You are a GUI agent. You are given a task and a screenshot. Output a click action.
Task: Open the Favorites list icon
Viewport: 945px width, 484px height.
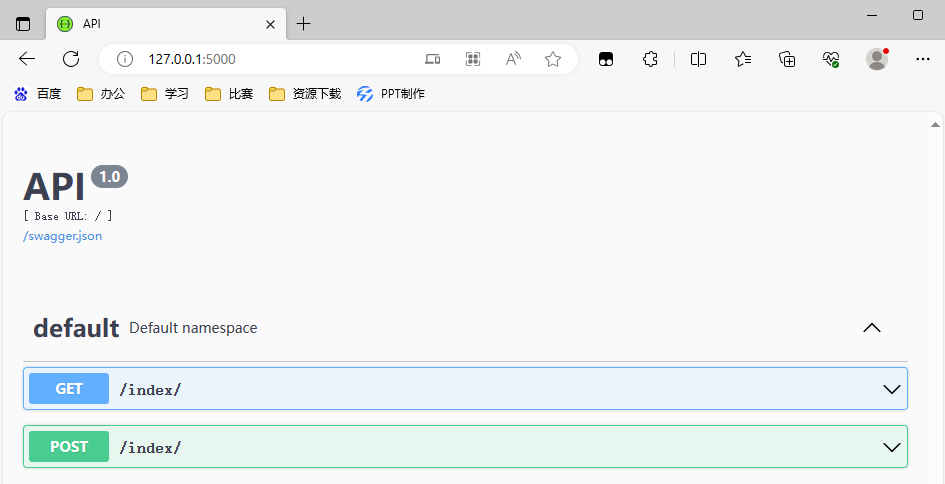(743, 59)
